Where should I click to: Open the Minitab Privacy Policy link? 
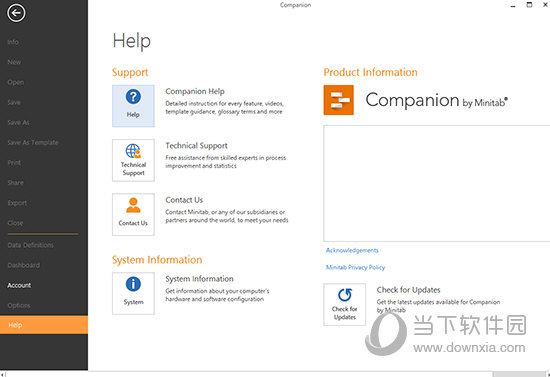(355, 267)
